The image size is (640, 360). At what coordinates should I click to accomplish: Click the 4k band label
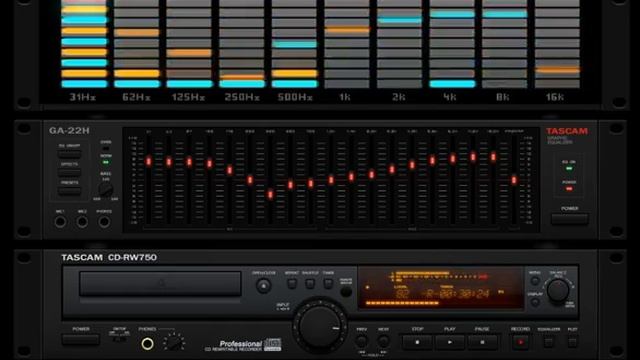[450, 97]
